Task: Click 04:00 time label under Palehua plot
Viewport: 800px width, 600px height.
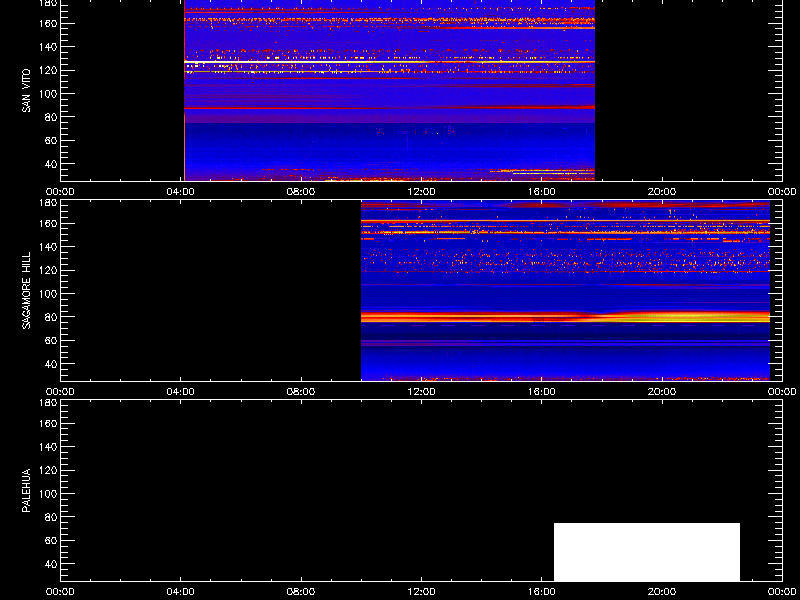Action: click(181, 592)
